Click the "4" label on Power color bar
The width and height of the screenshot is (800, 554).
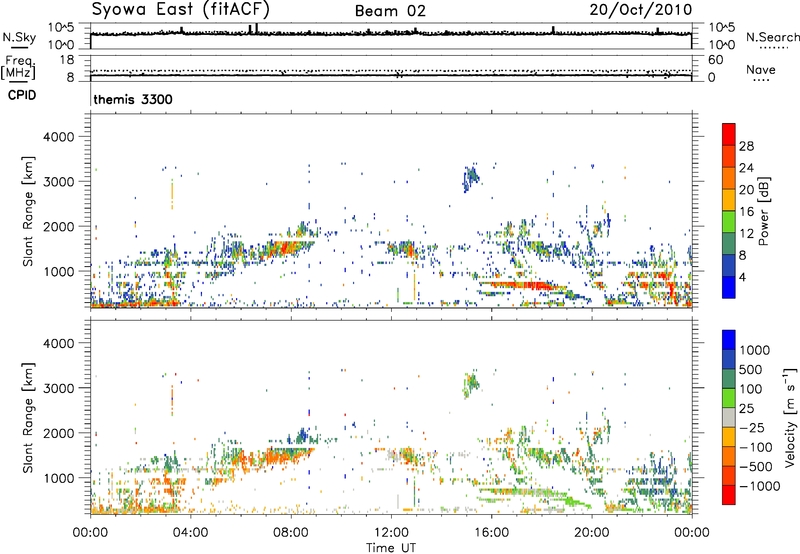pos(742,277)
